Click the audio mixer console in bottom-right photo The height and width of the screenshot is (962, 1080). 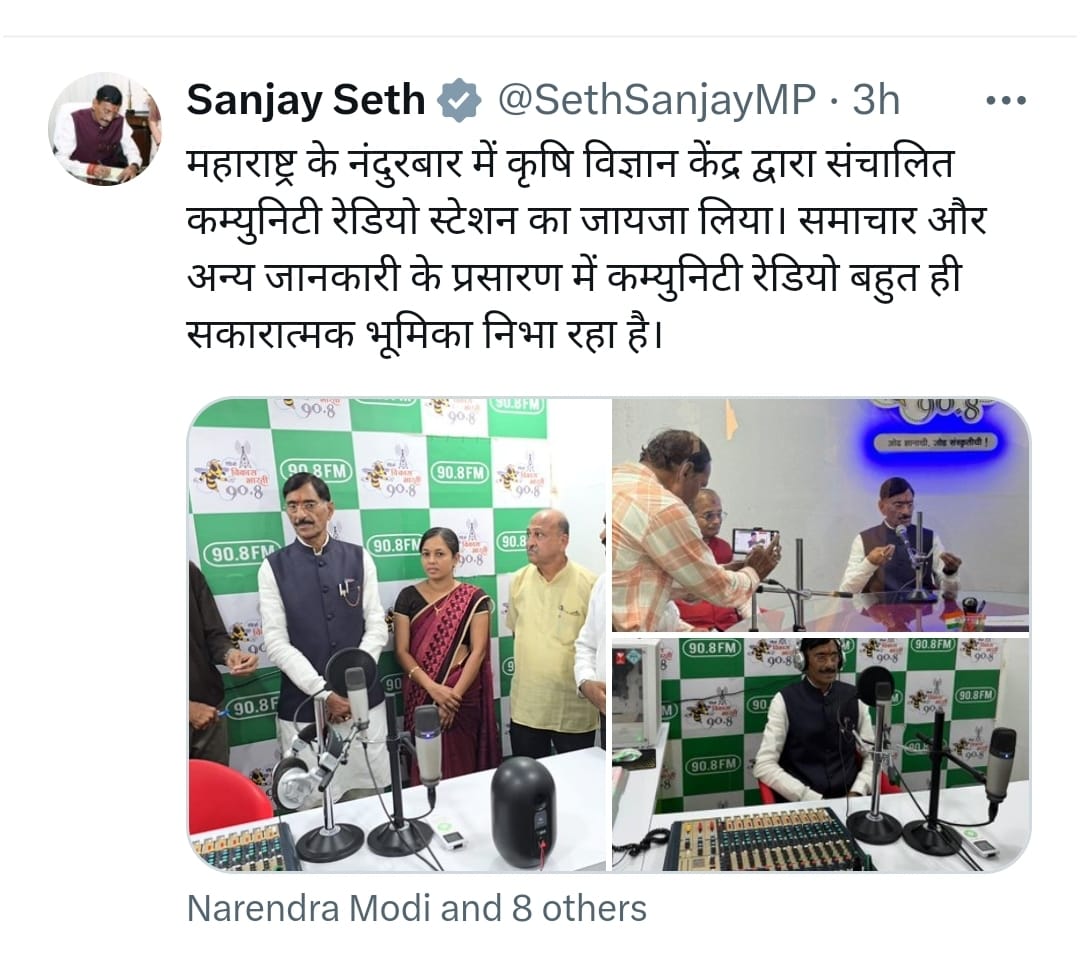pos(765,840)
